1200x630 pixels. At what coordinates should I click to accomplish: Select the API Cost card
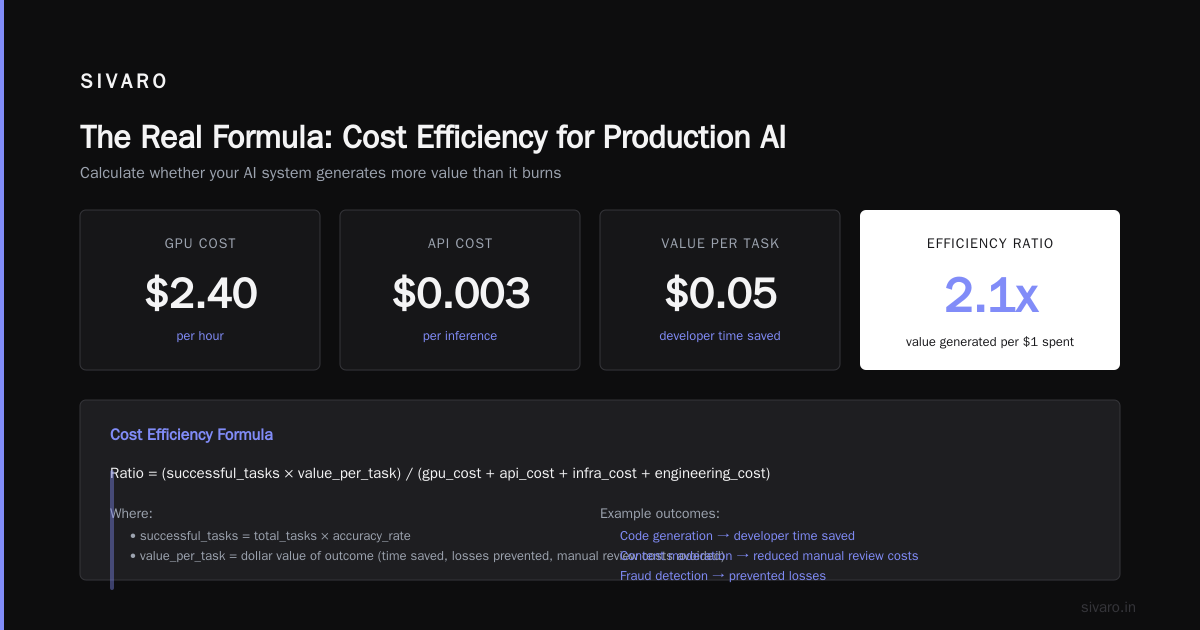click(x=460, y=290)
